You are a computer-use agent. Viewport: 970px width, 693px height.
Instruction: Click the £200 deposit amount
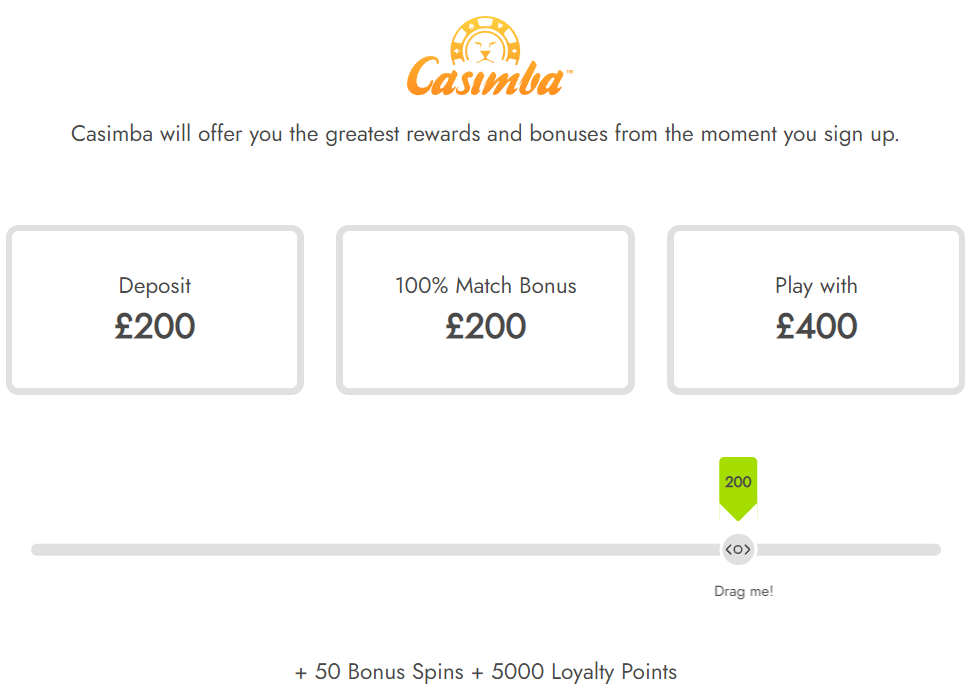click(155, 326)
